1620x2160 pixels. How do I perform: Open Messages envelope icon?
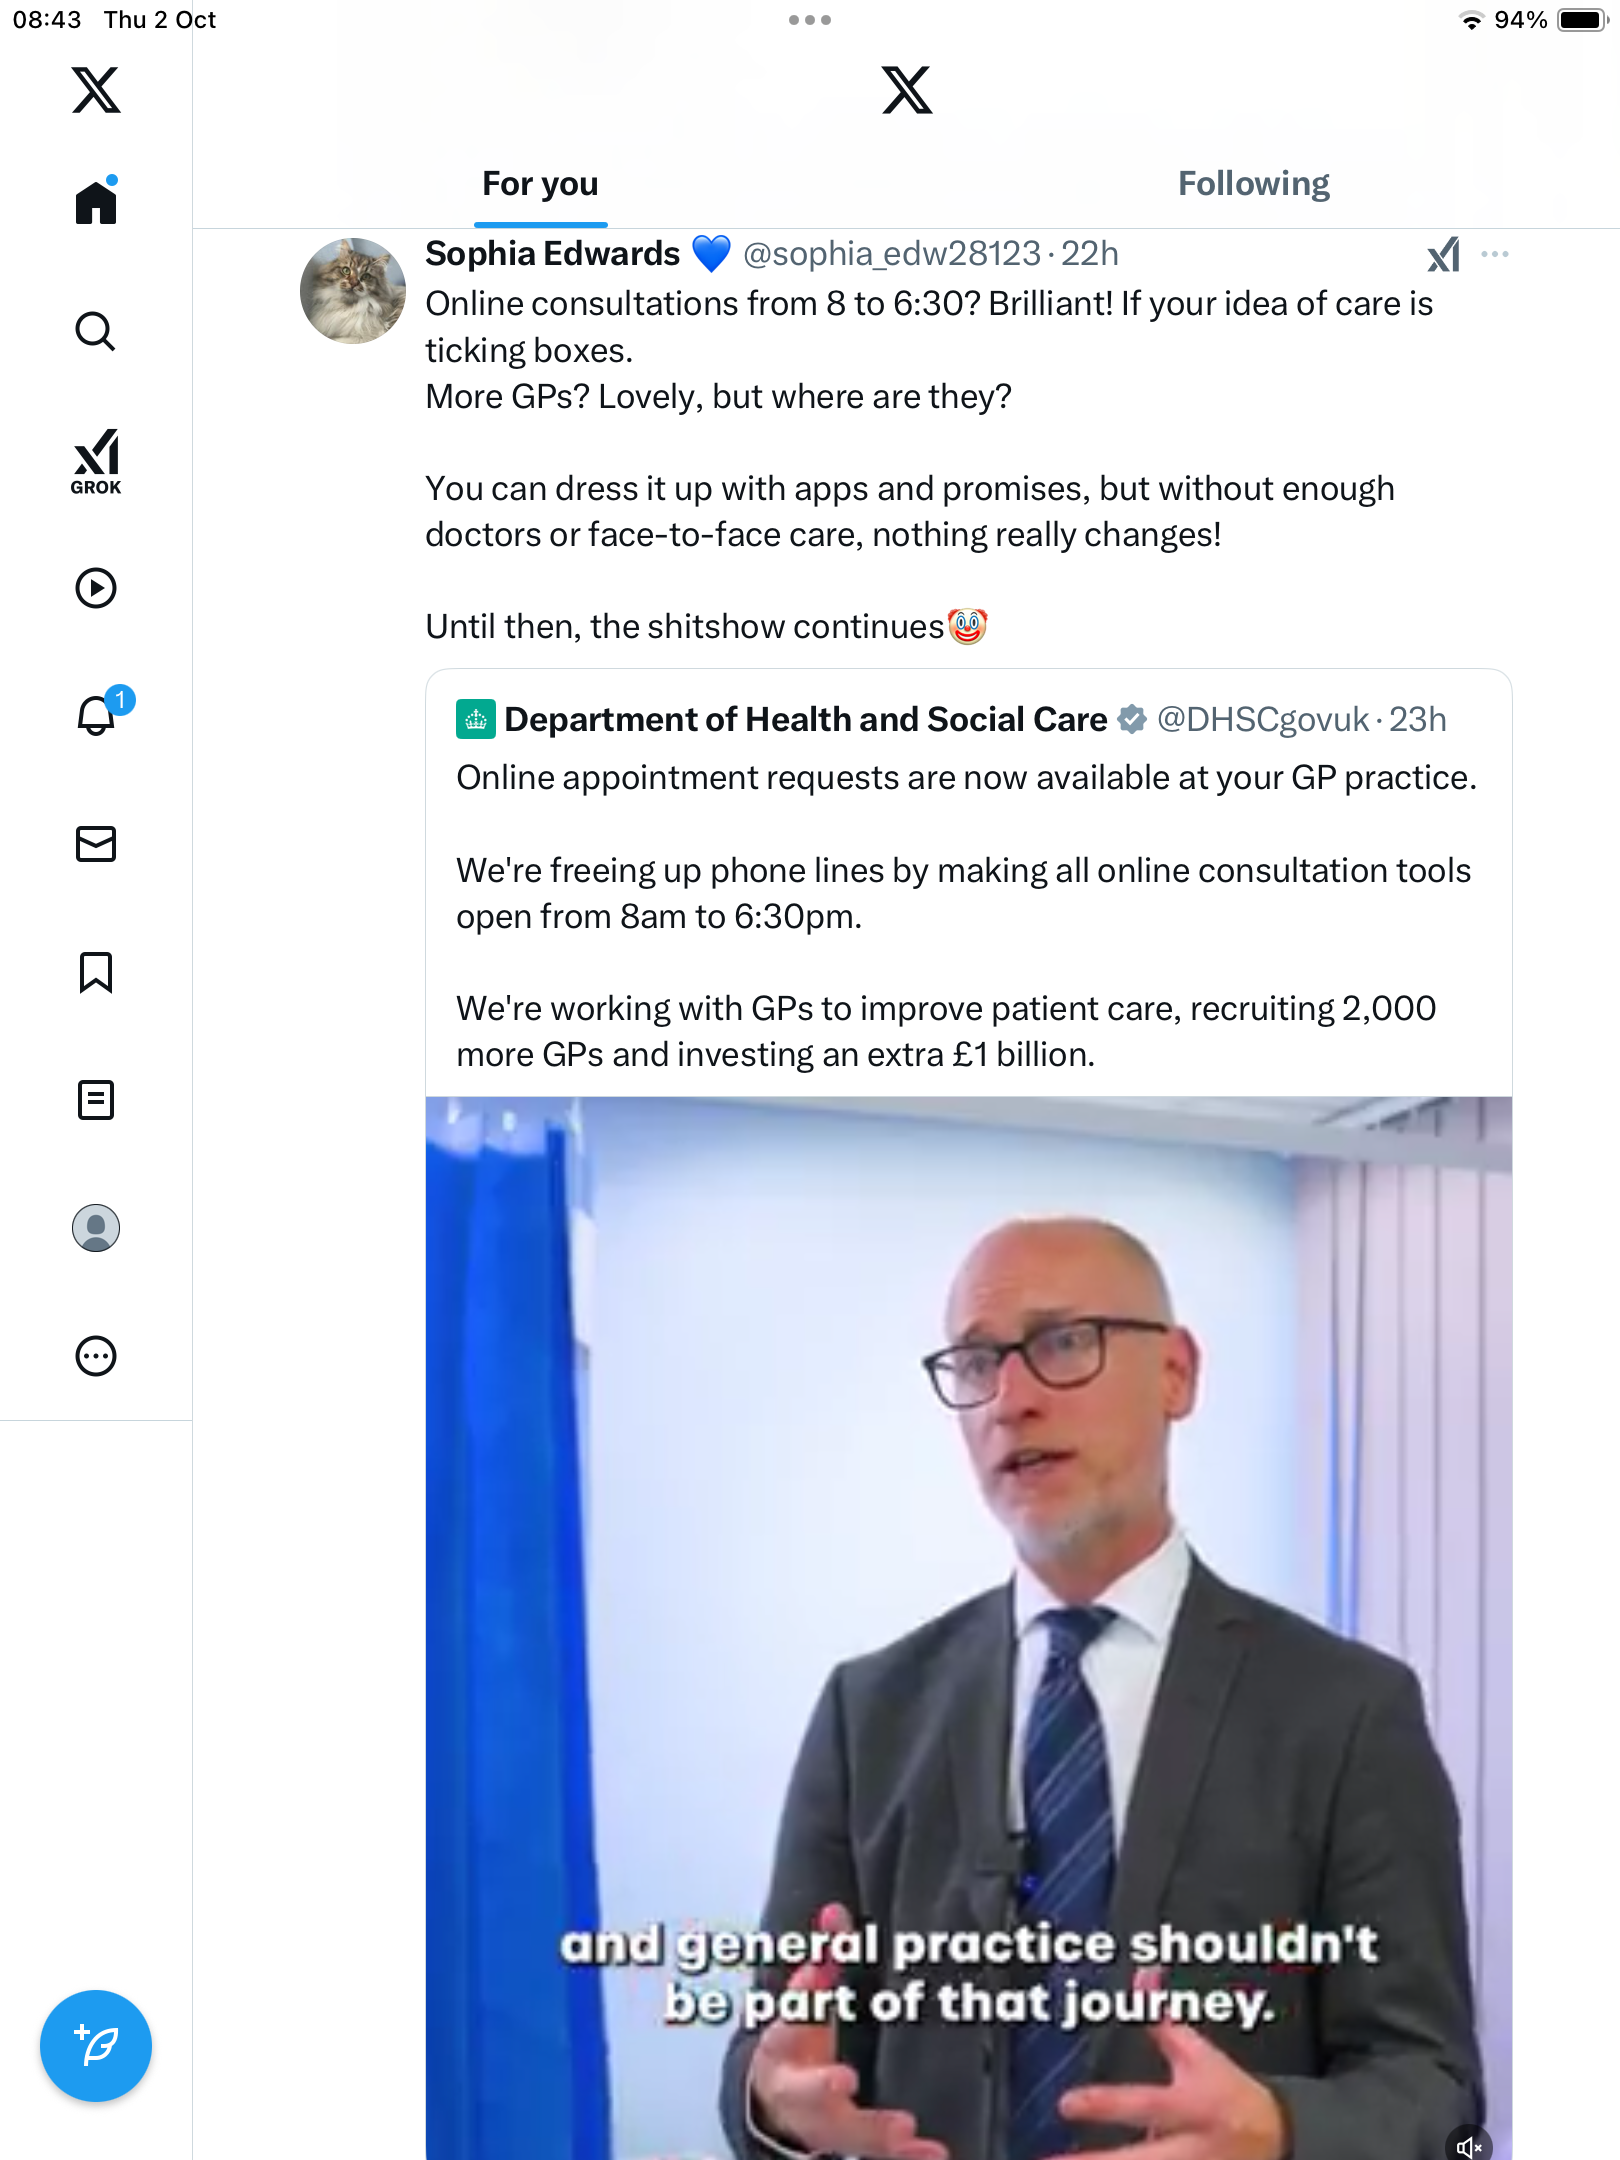click(96, 844)
